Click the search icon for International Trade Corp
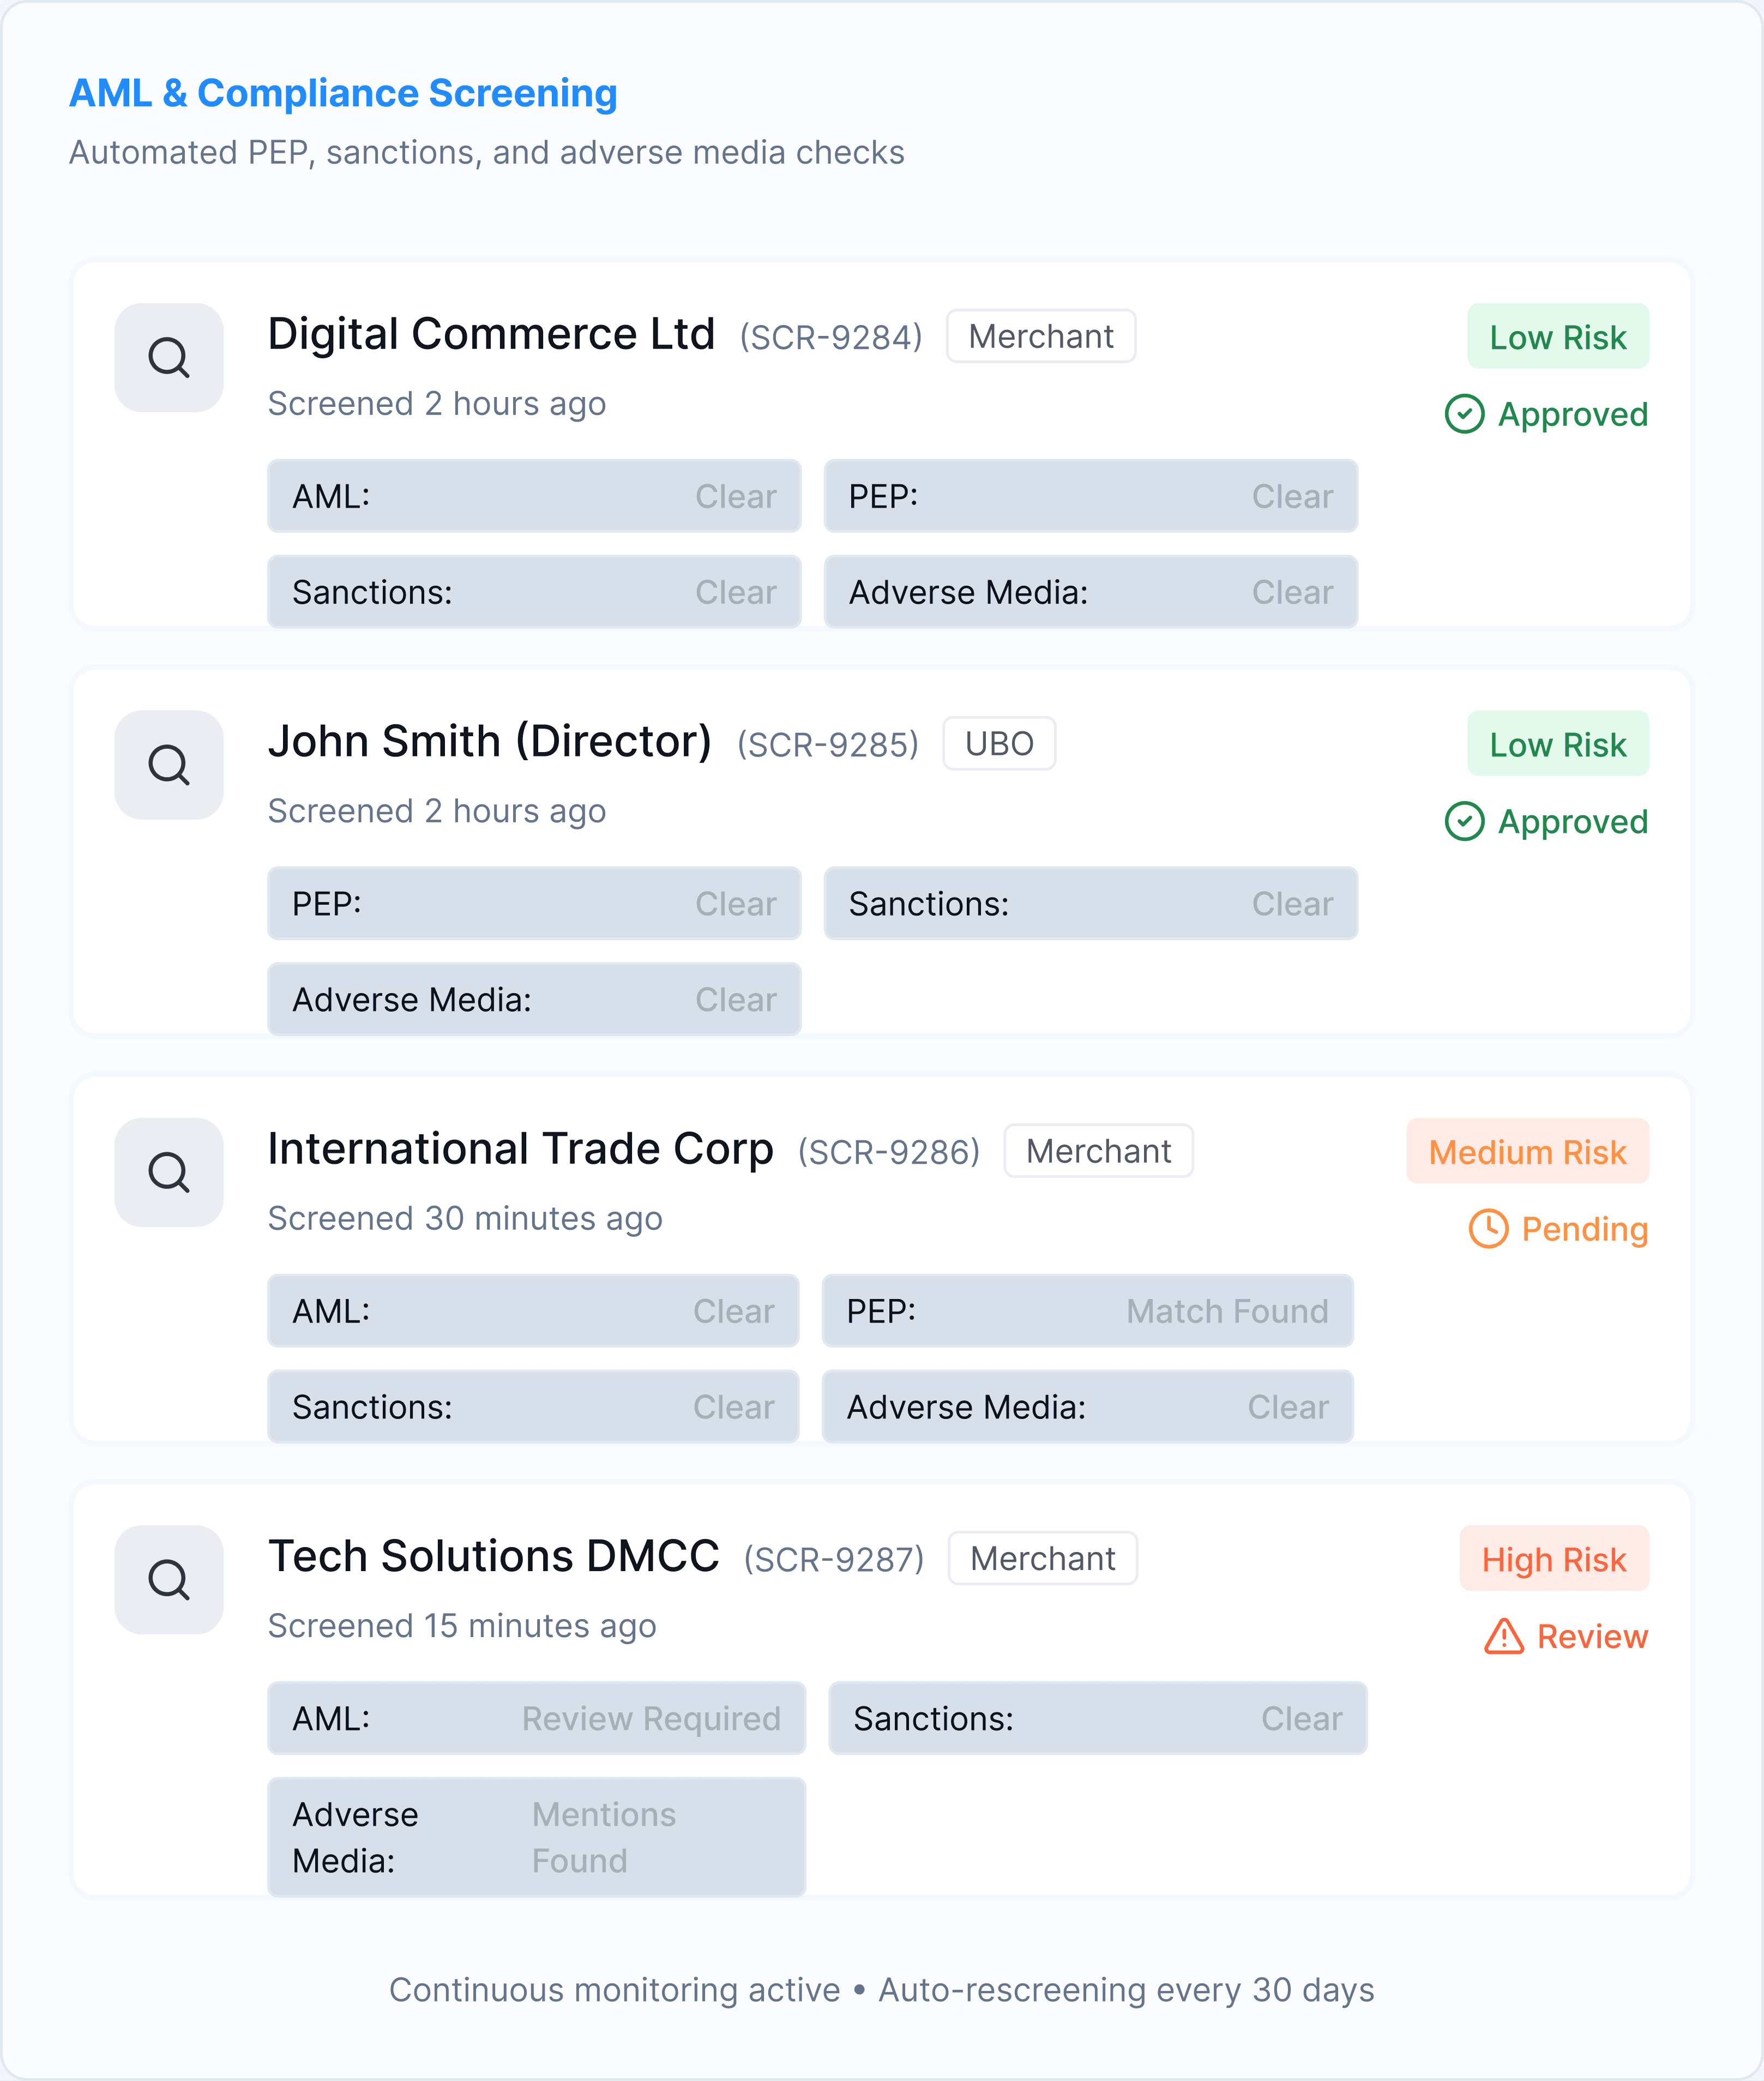This screenshot has width=1764, height=2081. click(x=168, y=1172)
